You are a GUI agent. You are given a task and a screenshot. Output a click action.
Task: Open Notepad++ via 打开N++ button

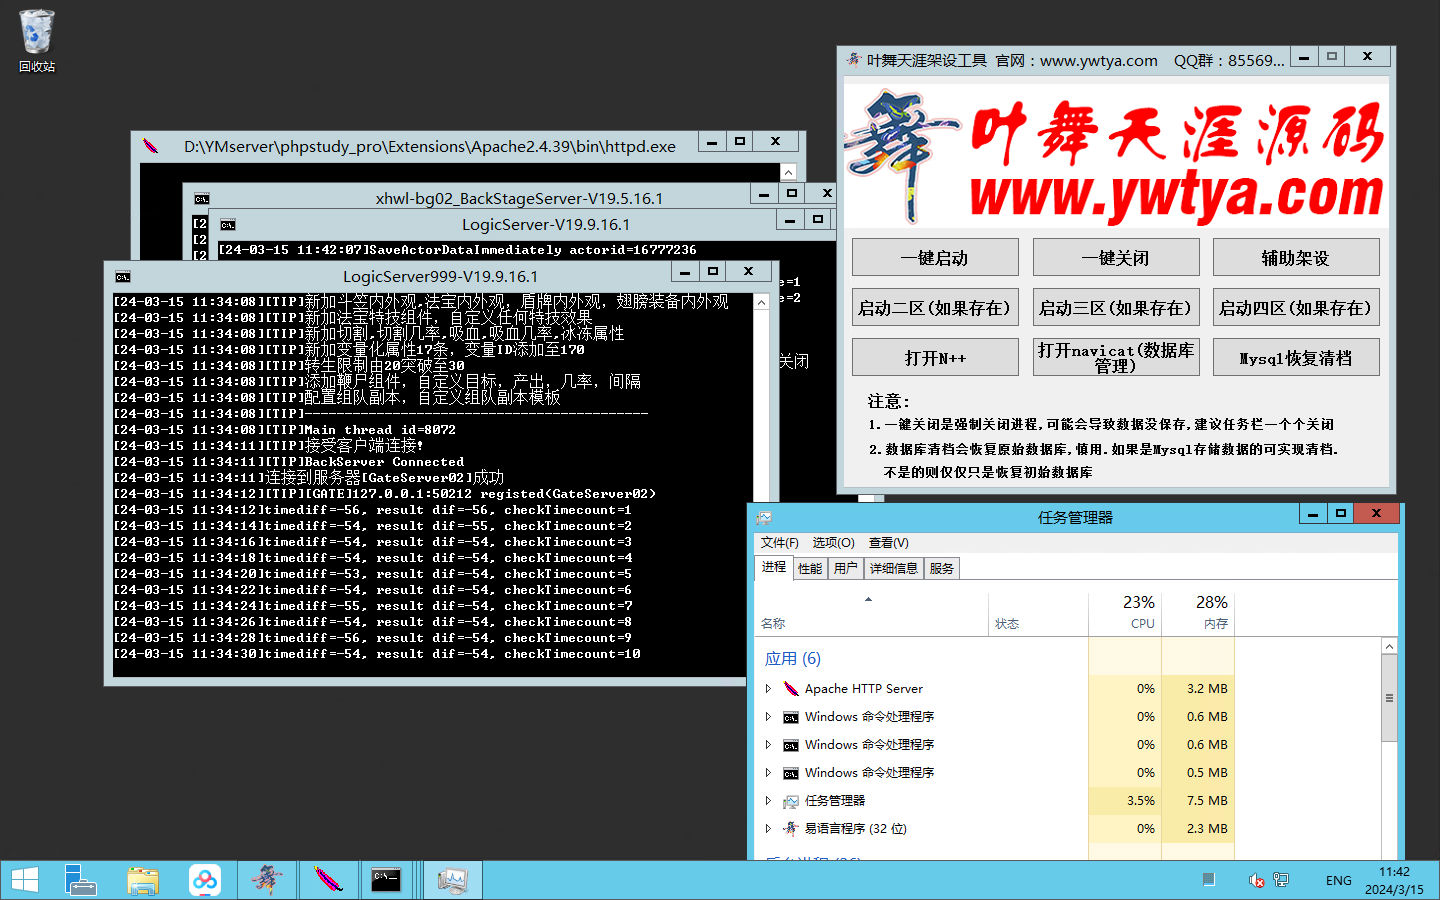pos(935,357)
